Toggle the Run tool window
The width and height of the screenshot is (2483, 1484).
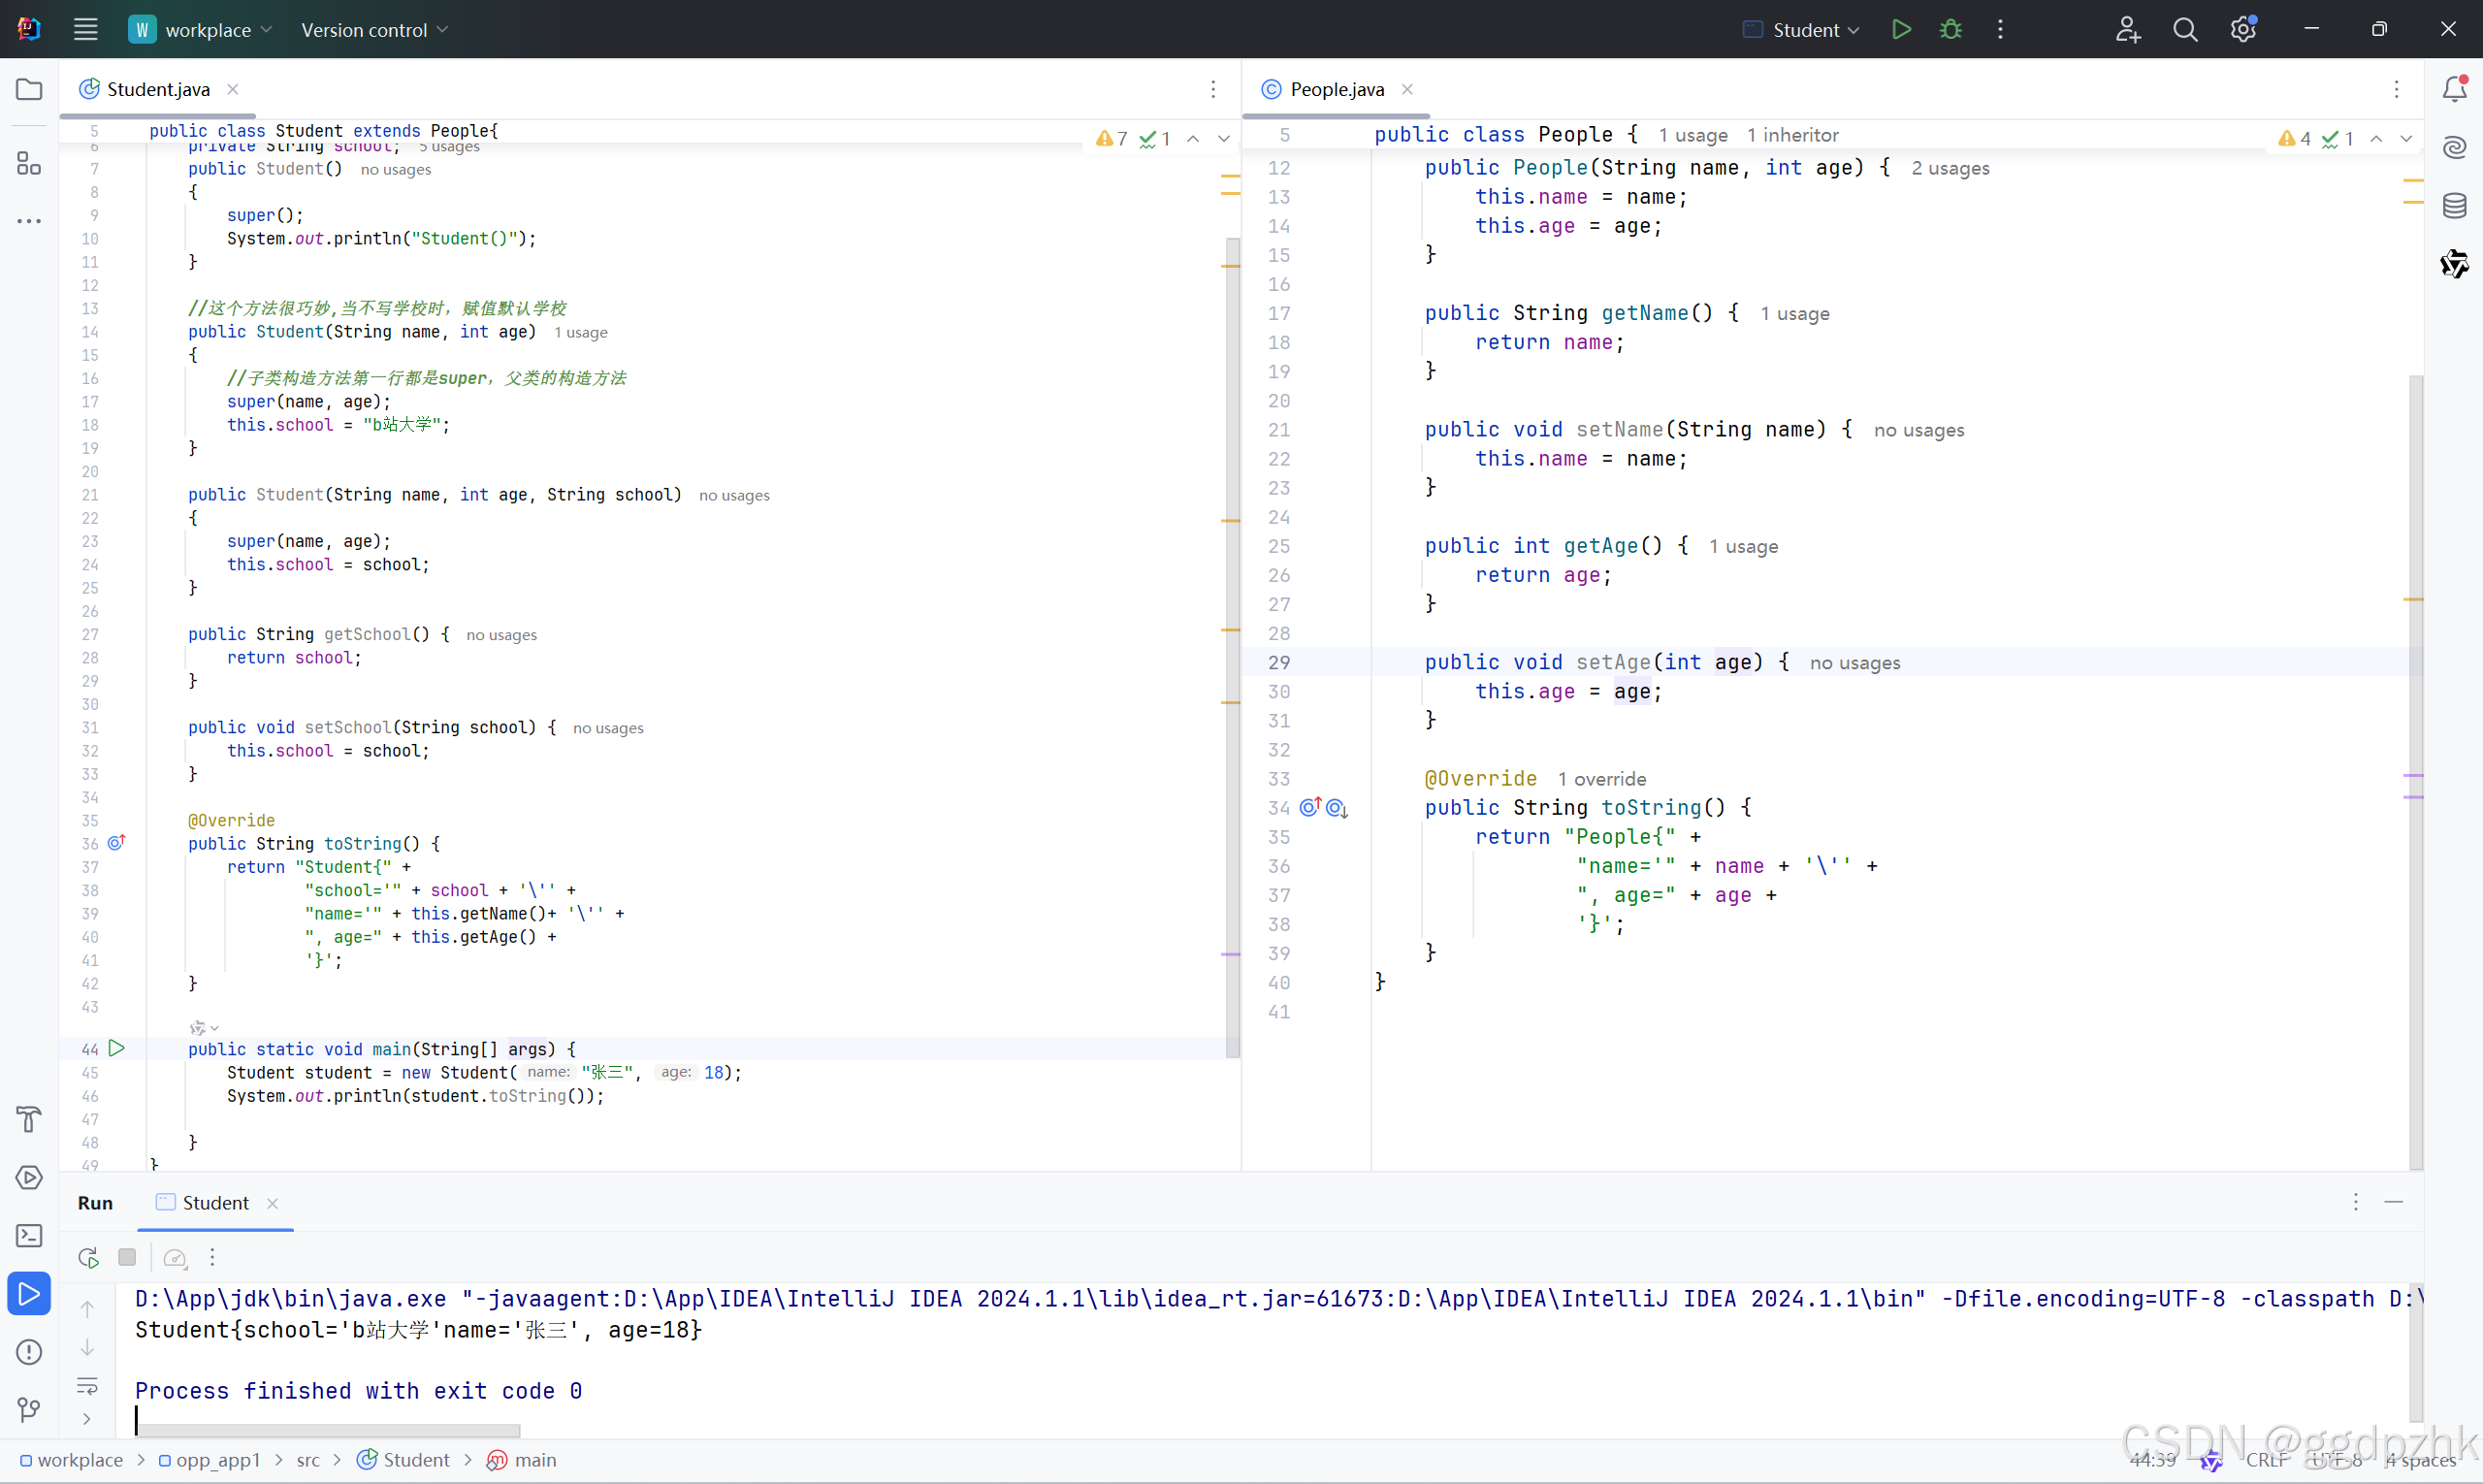pyautogui.click(x=29, y=1293)
